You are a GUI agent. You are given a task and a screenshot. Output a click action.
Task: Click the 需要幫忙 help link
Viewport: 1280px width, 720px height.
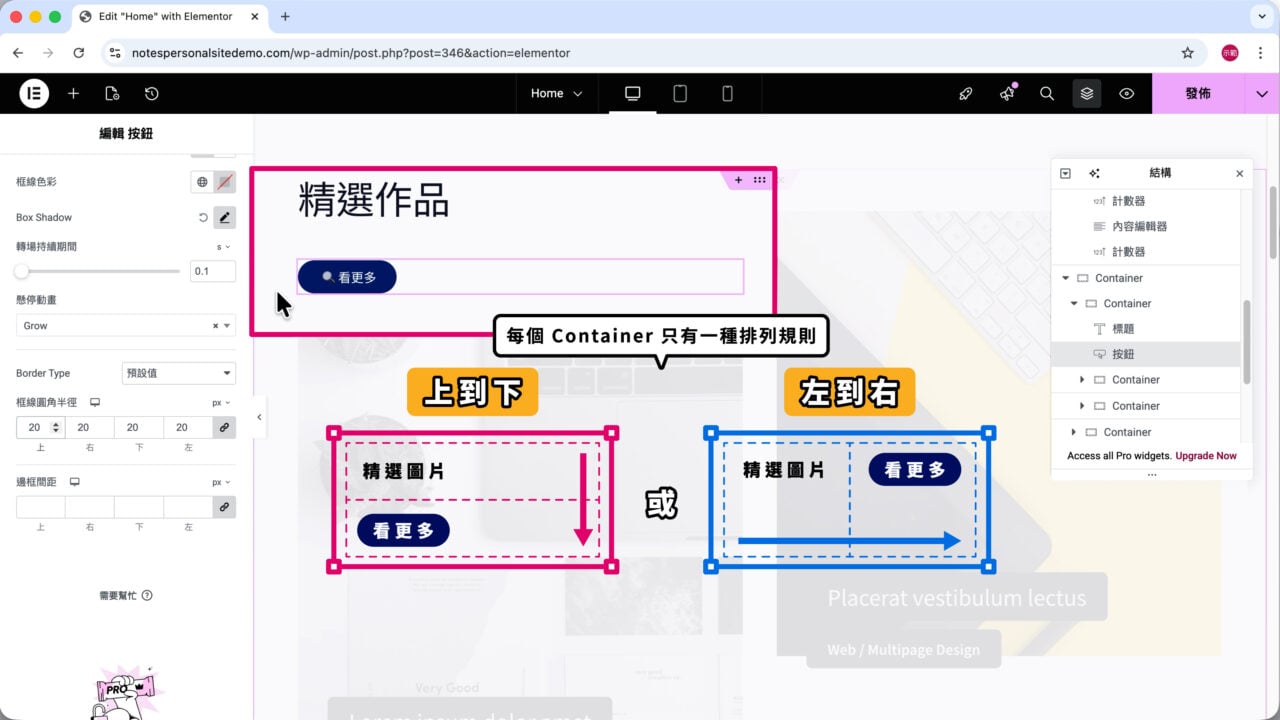[x=126, y=595]
